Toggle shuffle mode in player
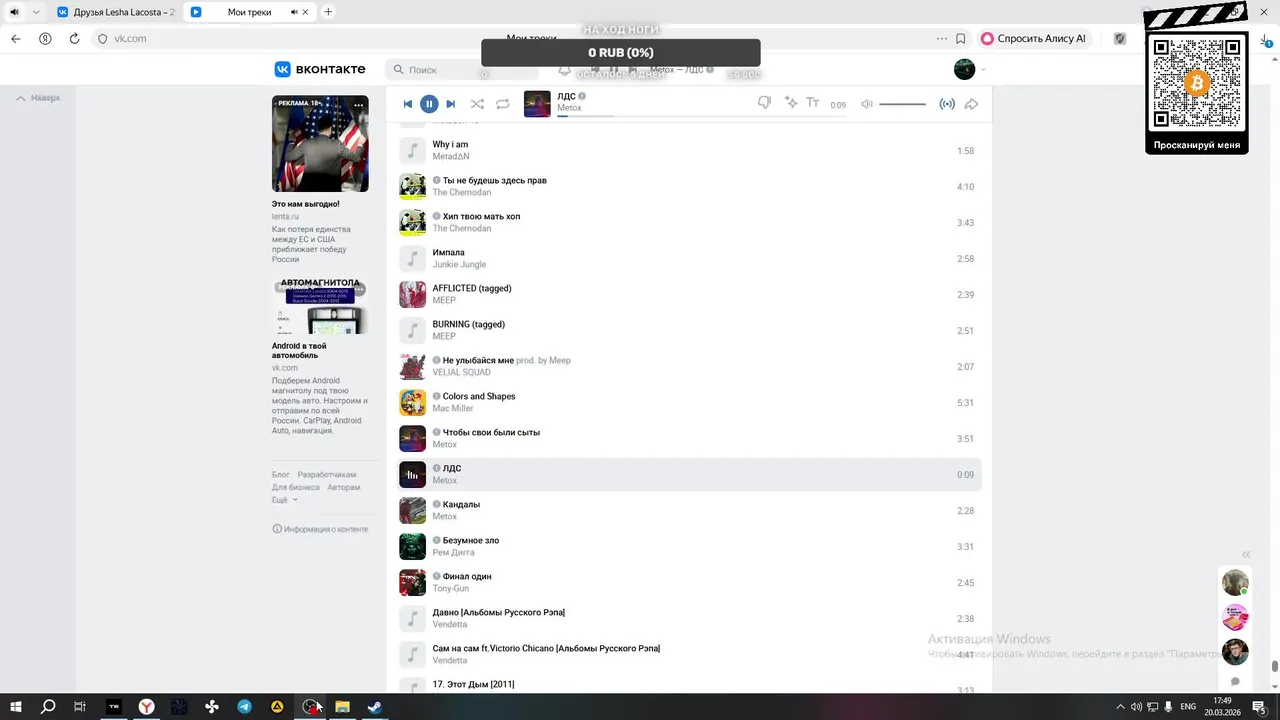 [477, 104]
